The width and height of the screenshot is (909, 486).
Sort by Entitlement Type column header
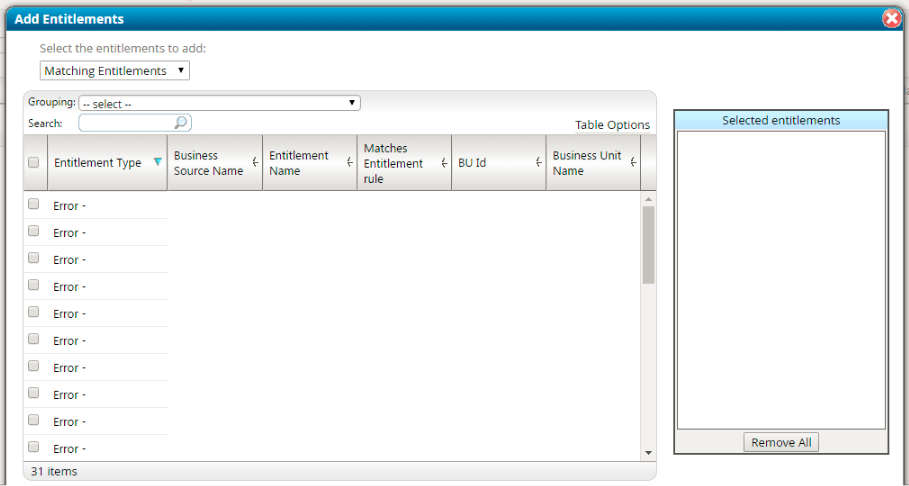[97, 163]
